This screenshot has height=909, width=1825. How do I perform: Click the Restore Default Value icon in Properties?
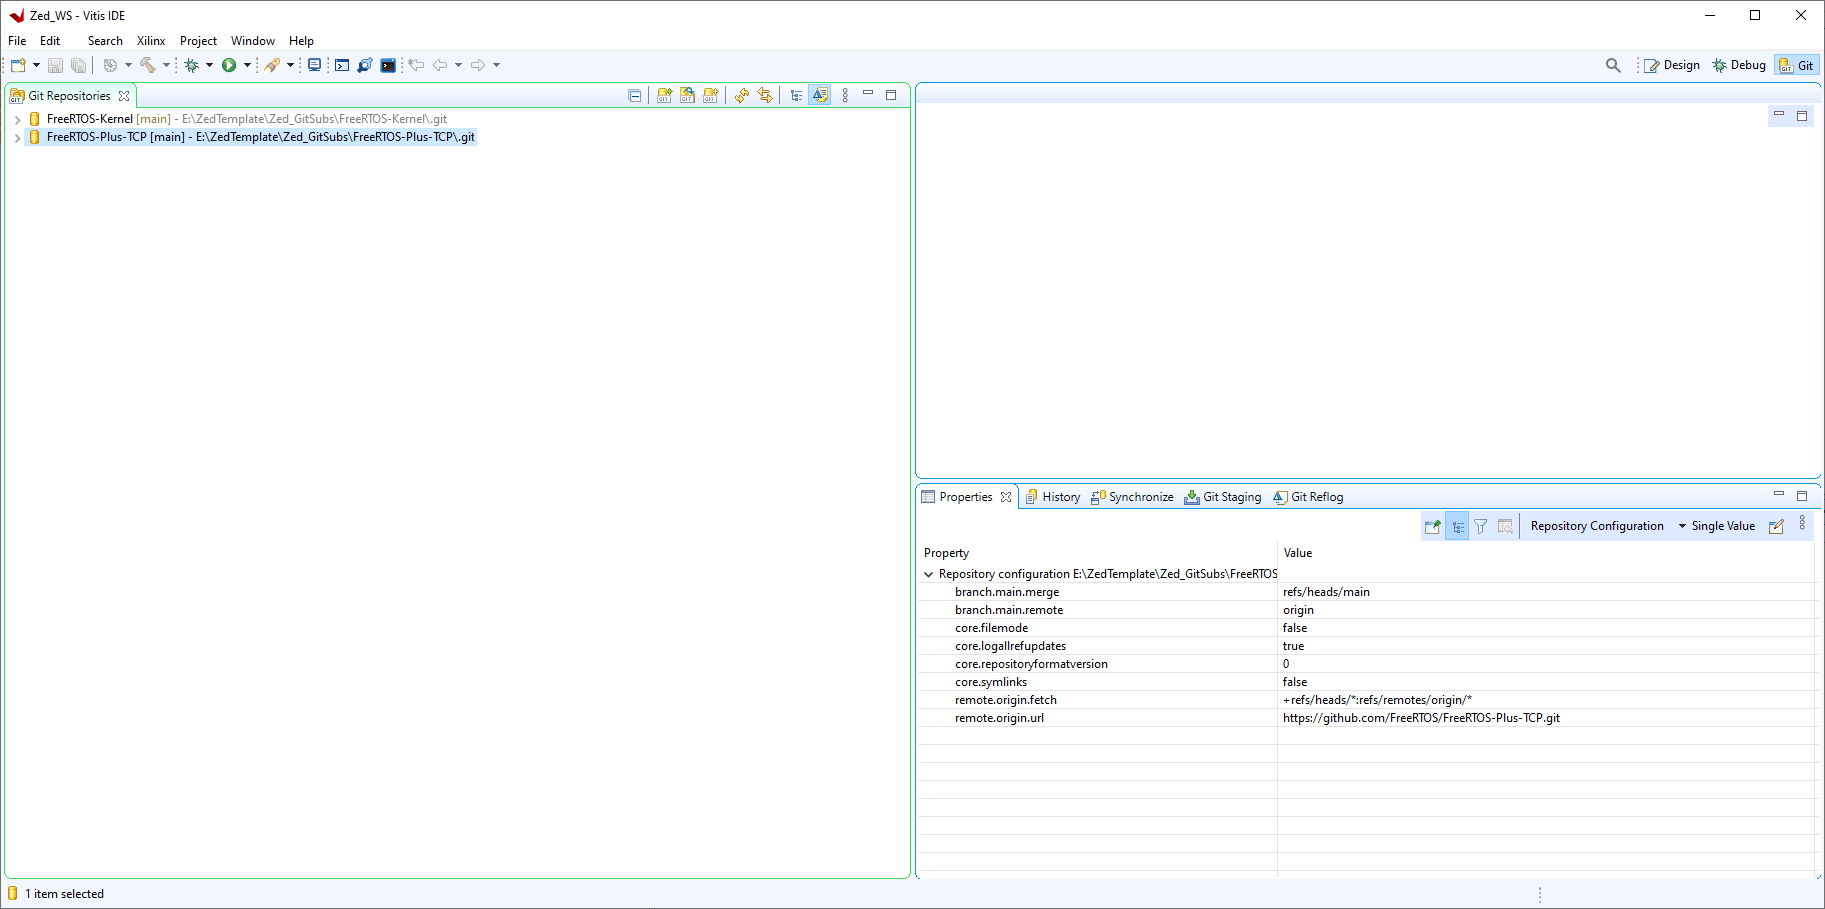click(x=1505, y=526)
